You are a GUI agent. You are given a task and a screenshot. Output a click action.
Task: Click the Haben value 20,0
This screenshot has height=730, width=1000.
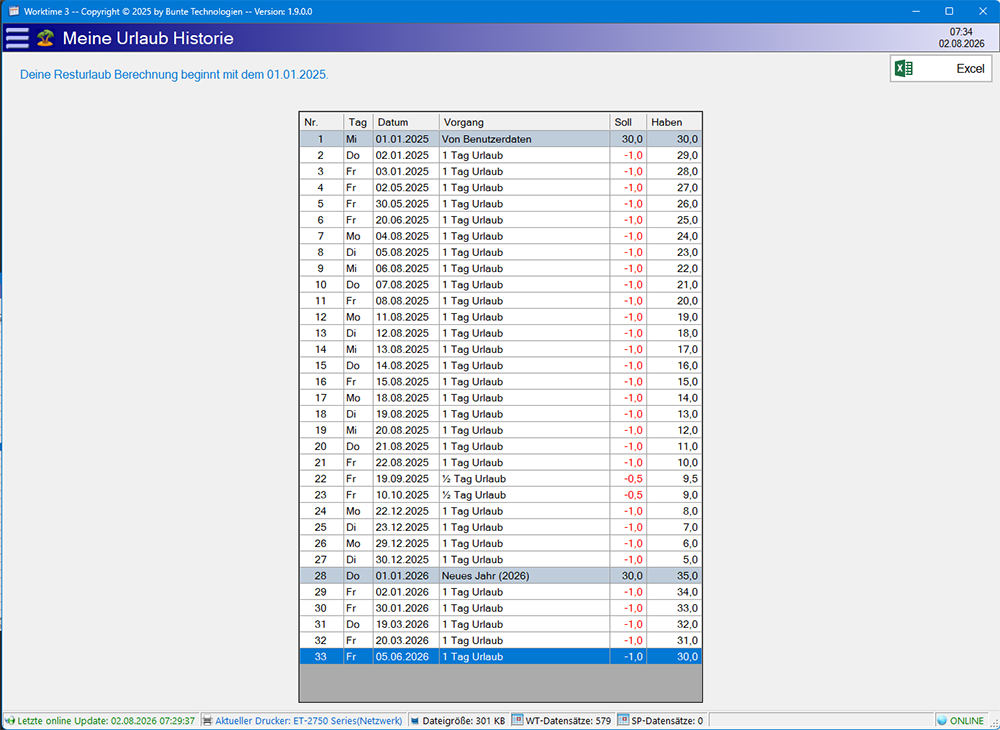click(674, 301)
